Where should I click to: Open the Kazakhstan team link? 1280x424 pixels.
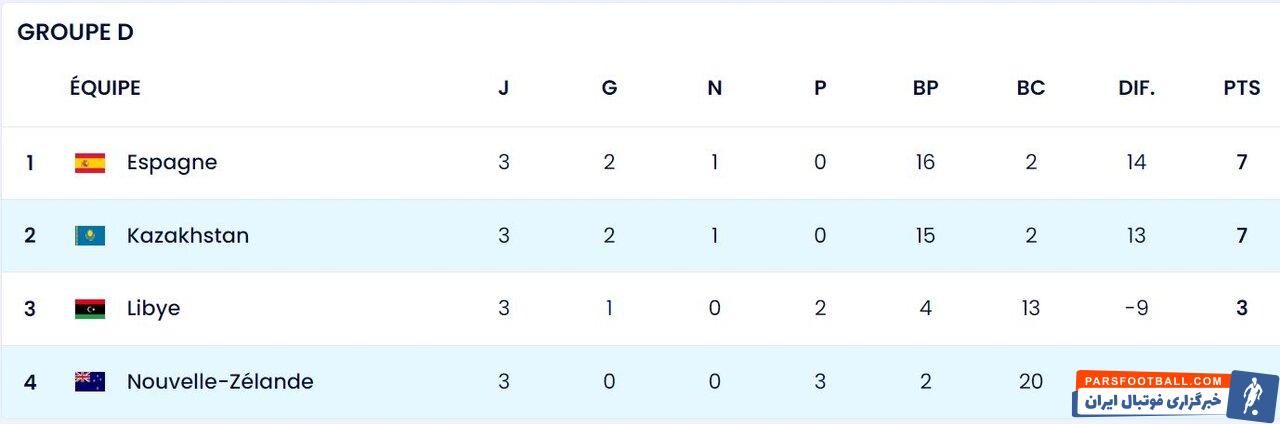click(188, 236)
